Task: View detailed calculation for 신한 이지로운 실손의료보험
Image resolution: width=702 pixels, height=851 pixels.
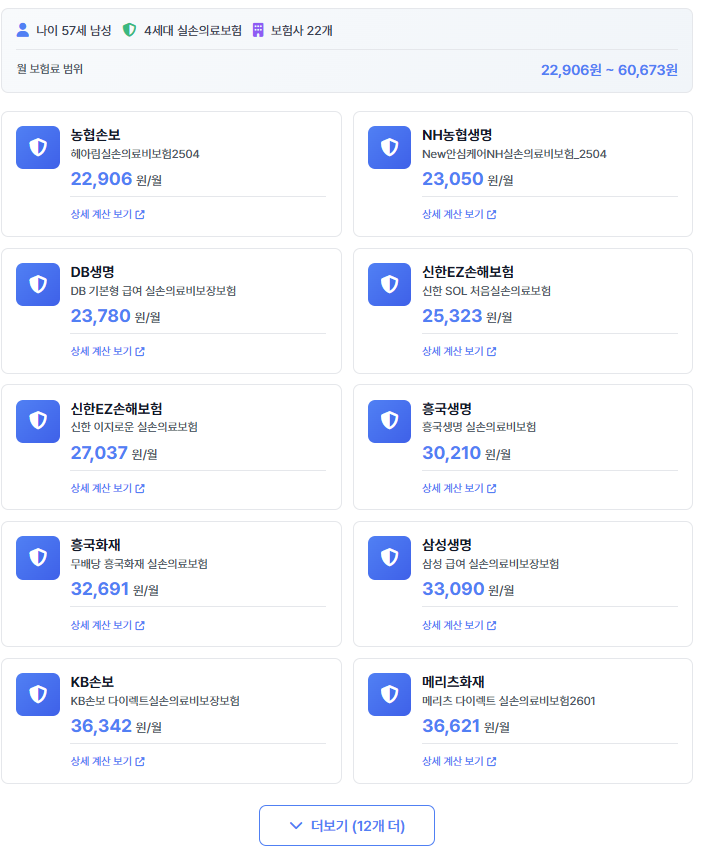Action: (x=108, y=488)
